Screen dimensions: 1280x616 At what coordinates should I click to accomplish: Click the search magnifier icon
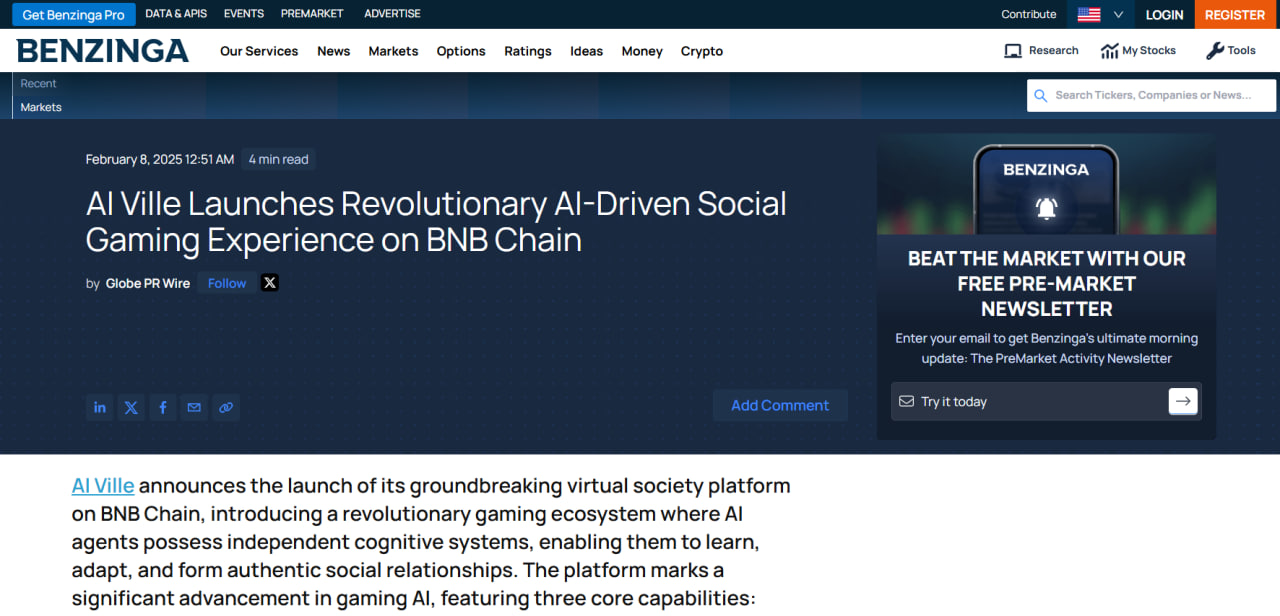1042,96
